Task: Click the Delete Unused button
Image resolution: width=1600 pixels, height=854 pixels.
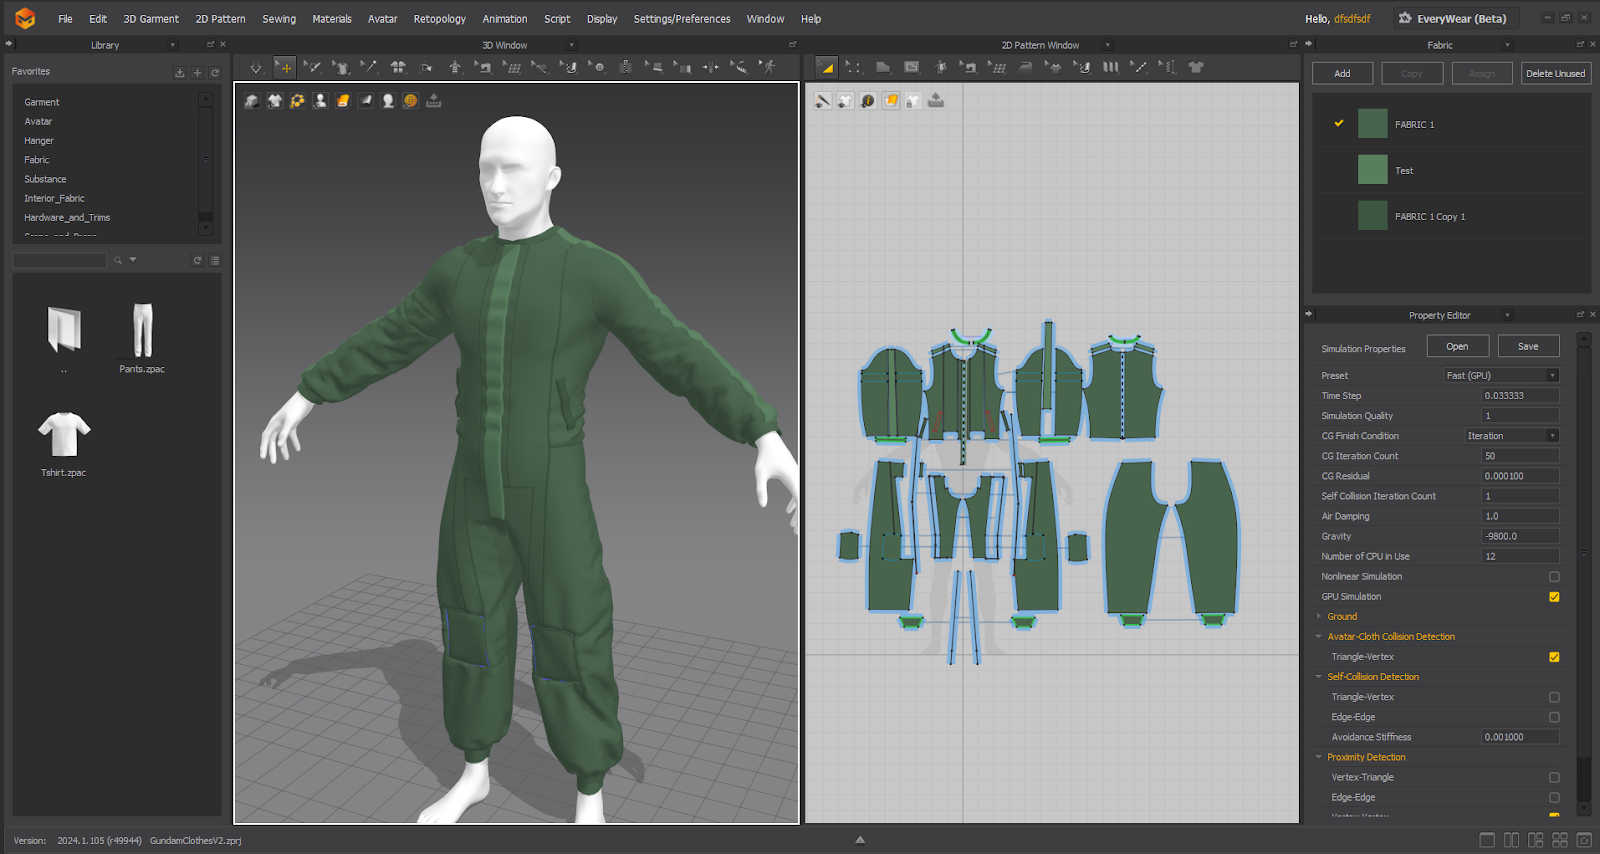Action: [1555, 73]
